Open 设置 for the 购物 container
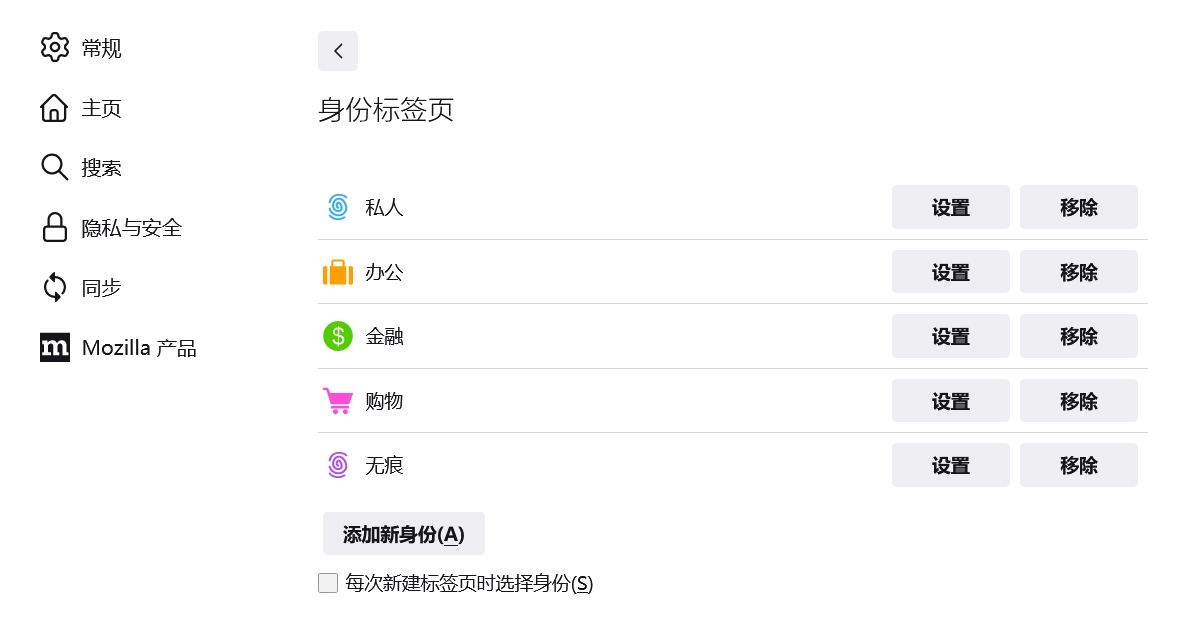 950,401
